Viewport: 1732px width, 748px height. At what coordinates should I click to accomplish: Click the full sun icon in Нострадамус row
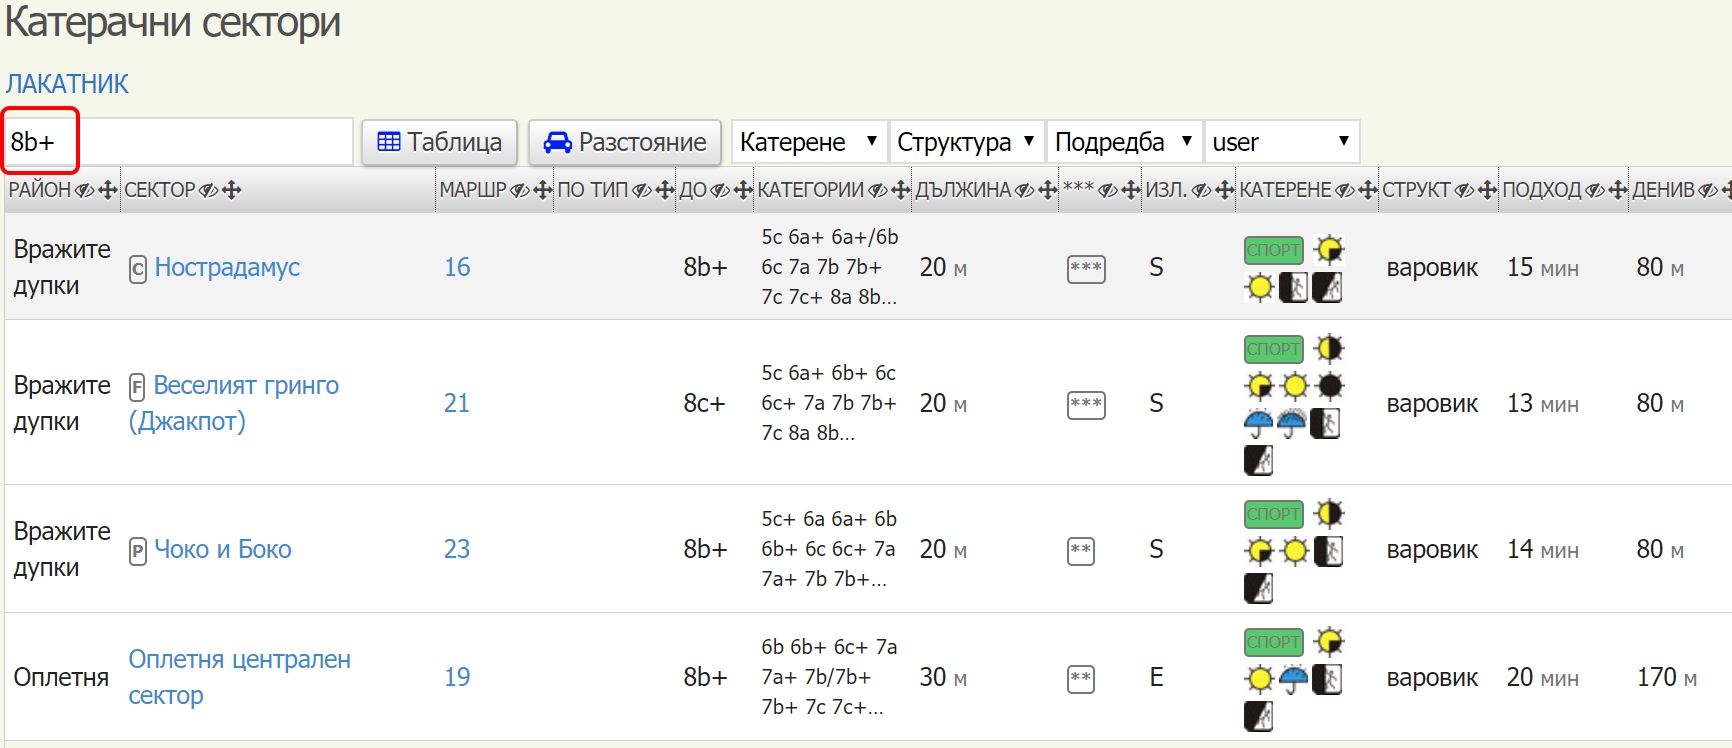click(x=1259, y=288)
